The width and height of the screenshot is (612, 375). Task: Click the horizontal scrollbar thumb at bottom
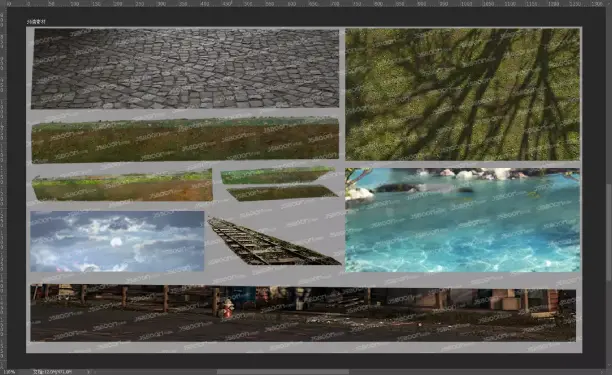click(x=283, y=372)
